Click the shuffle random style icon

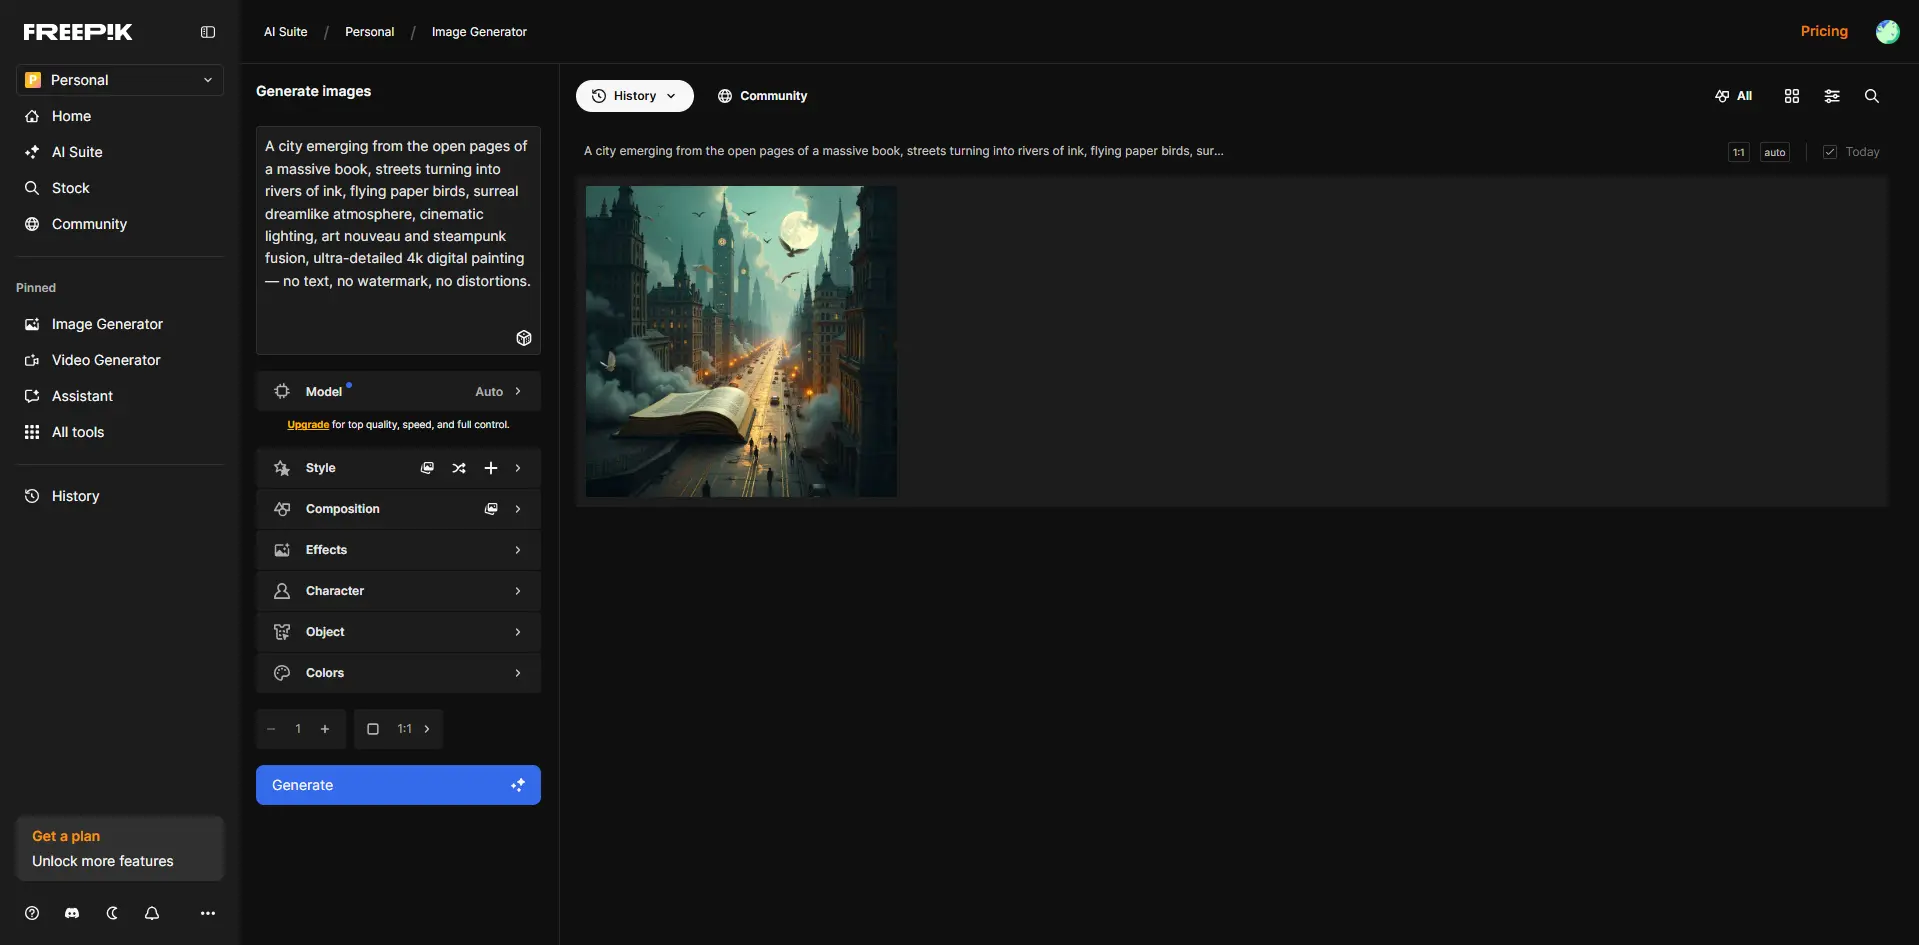point(459,468)
